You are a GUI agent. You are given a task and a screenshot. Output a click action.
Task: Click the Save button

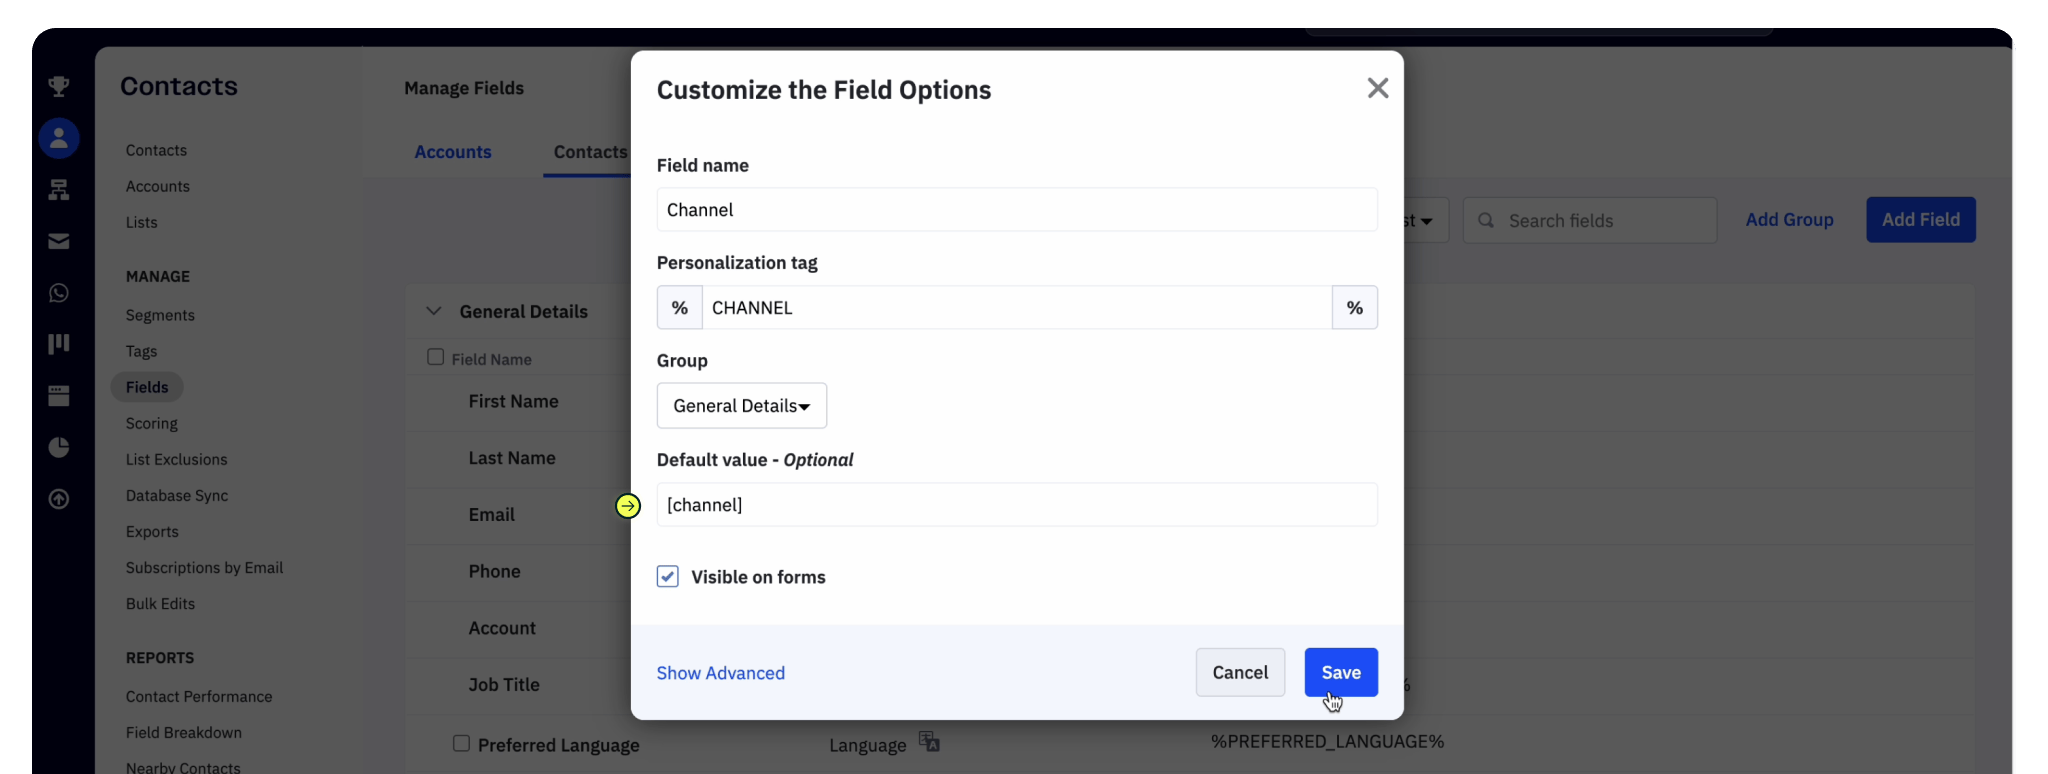pos(1340,673)
